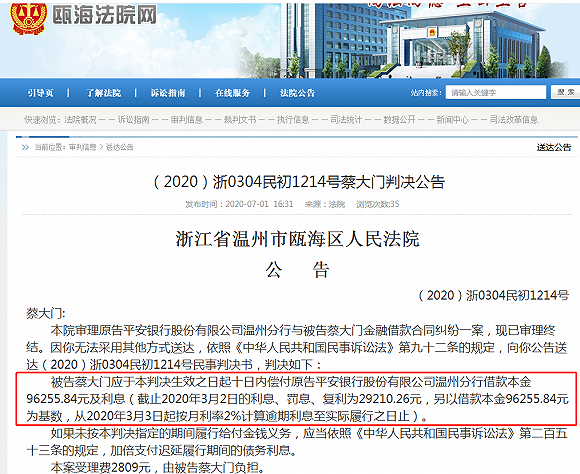Open 执行信息 quick browse link

tap(293, 120)
